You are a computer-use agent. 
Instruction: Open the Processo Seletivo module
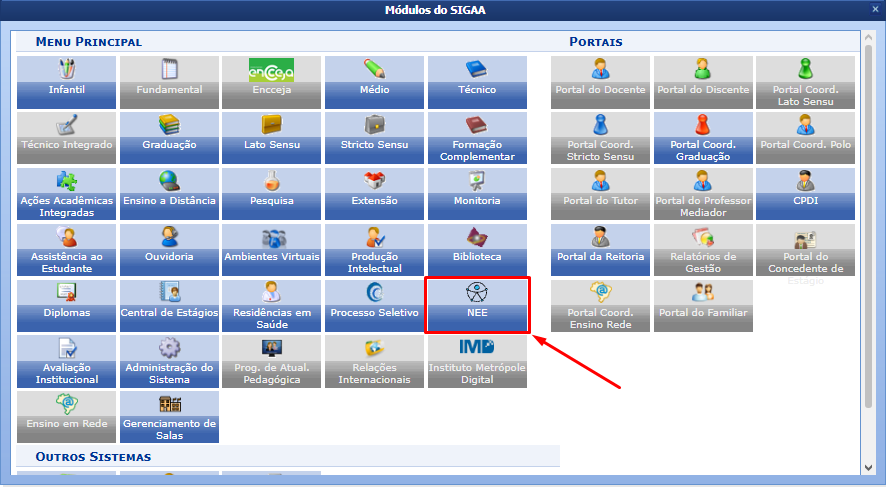[x=374, y=305]
